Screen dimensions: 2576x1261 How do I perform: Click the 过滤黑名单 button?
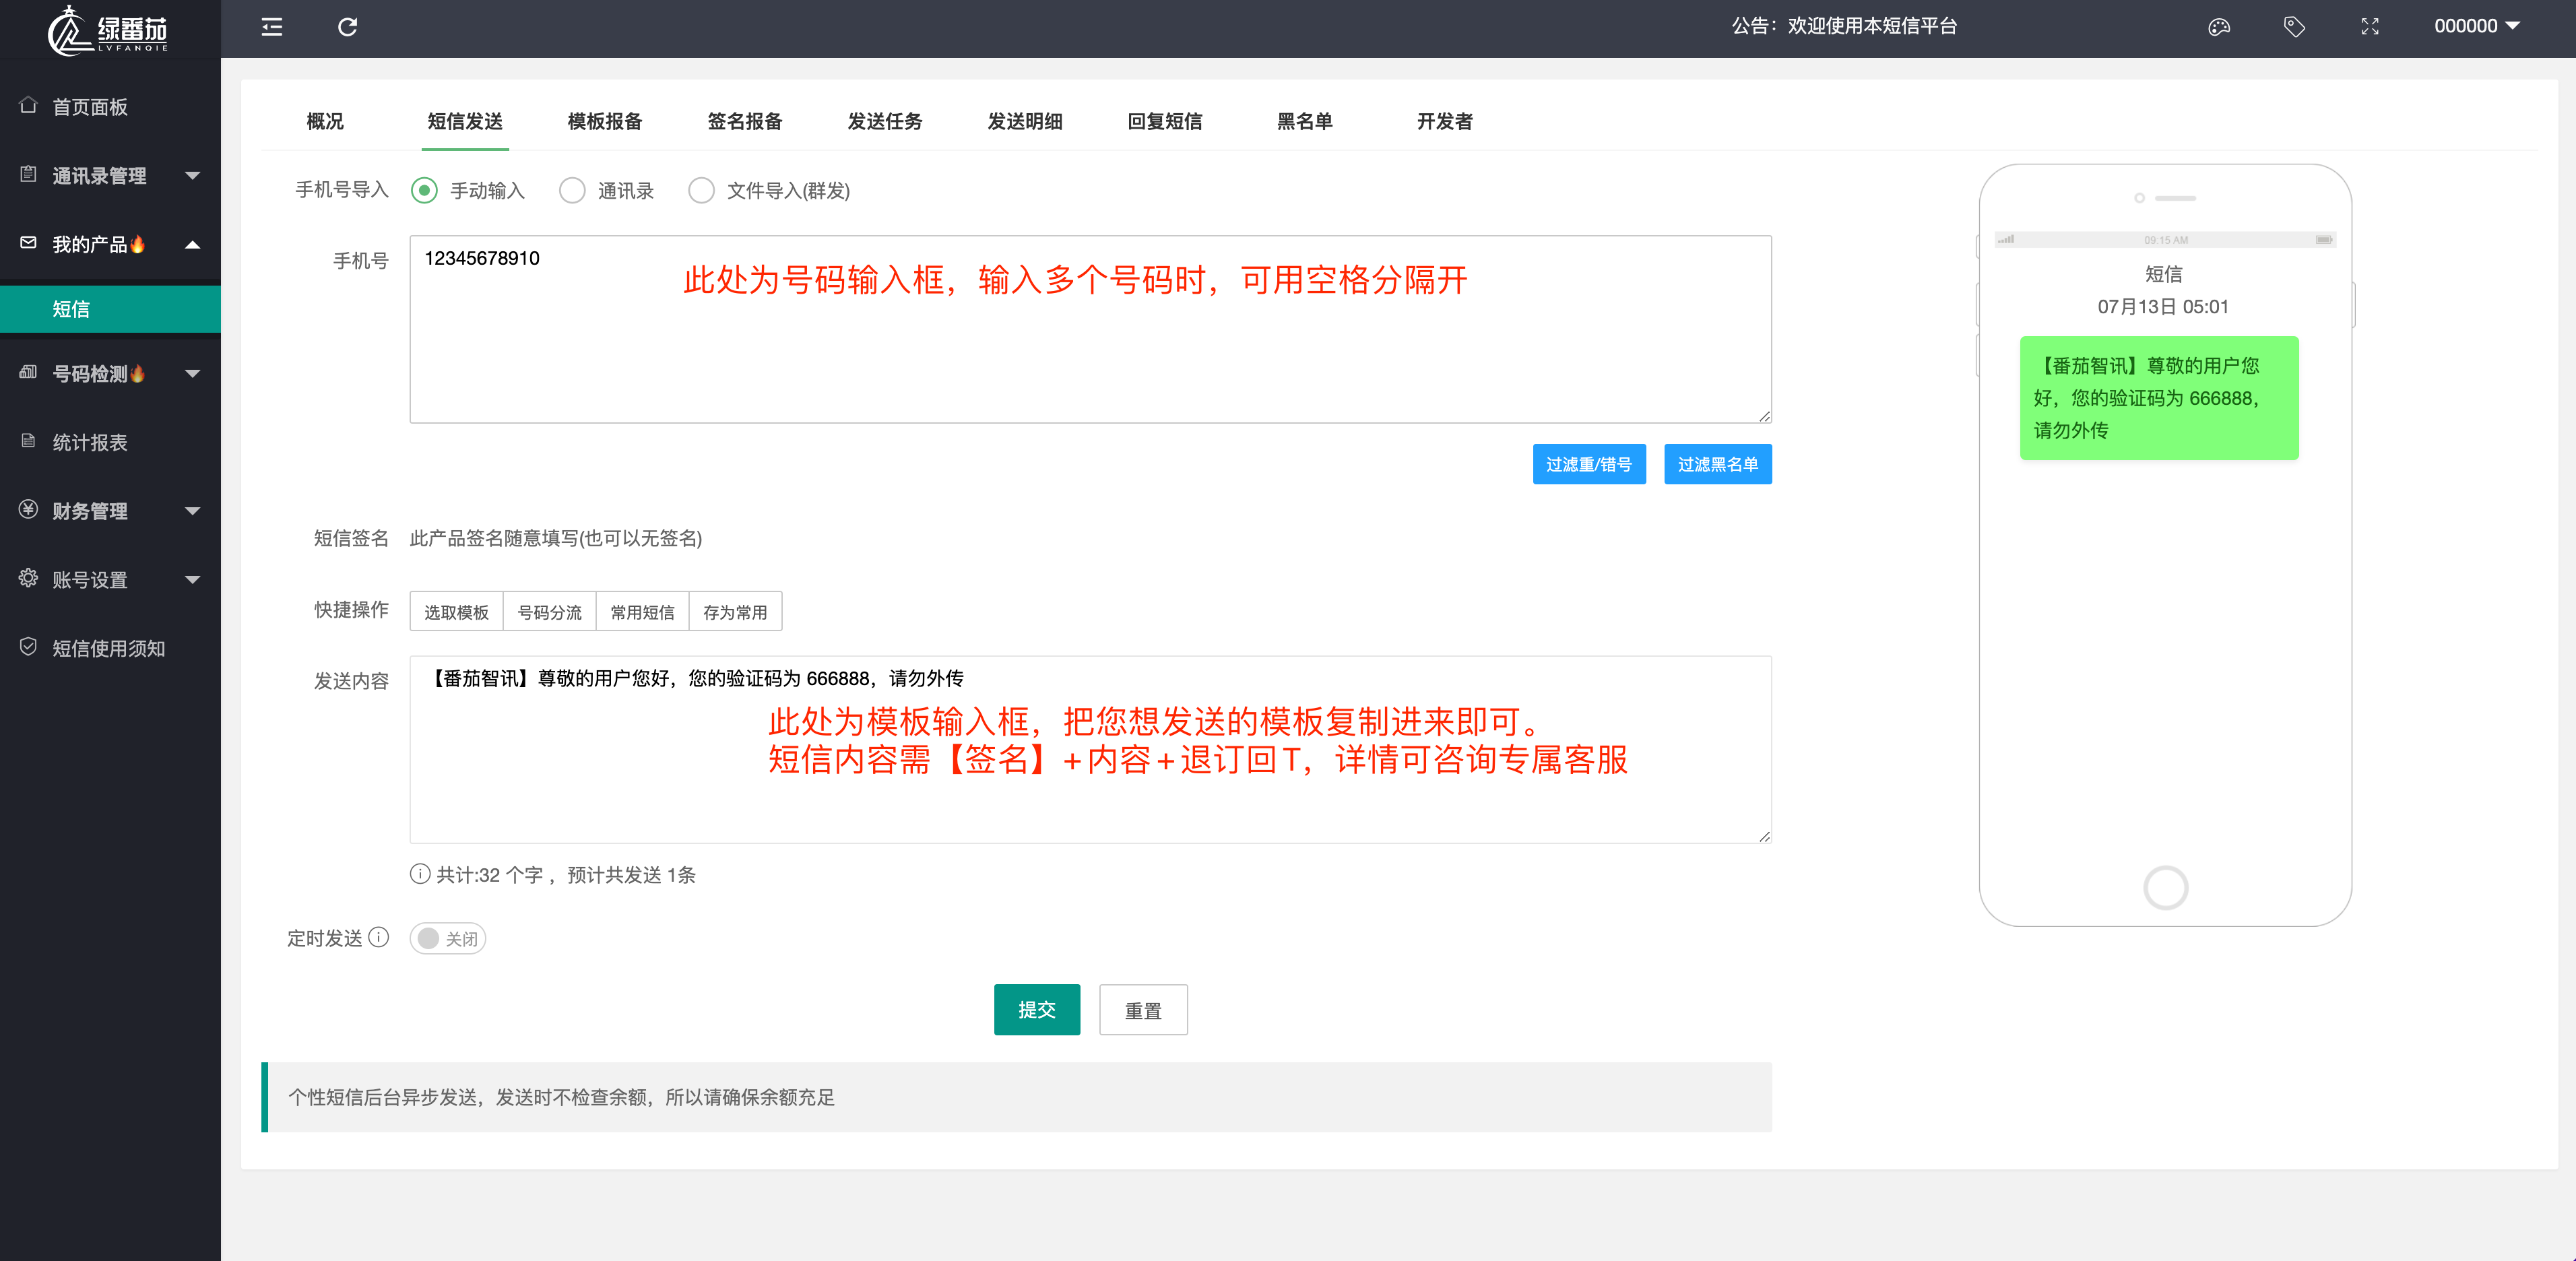1717,464
